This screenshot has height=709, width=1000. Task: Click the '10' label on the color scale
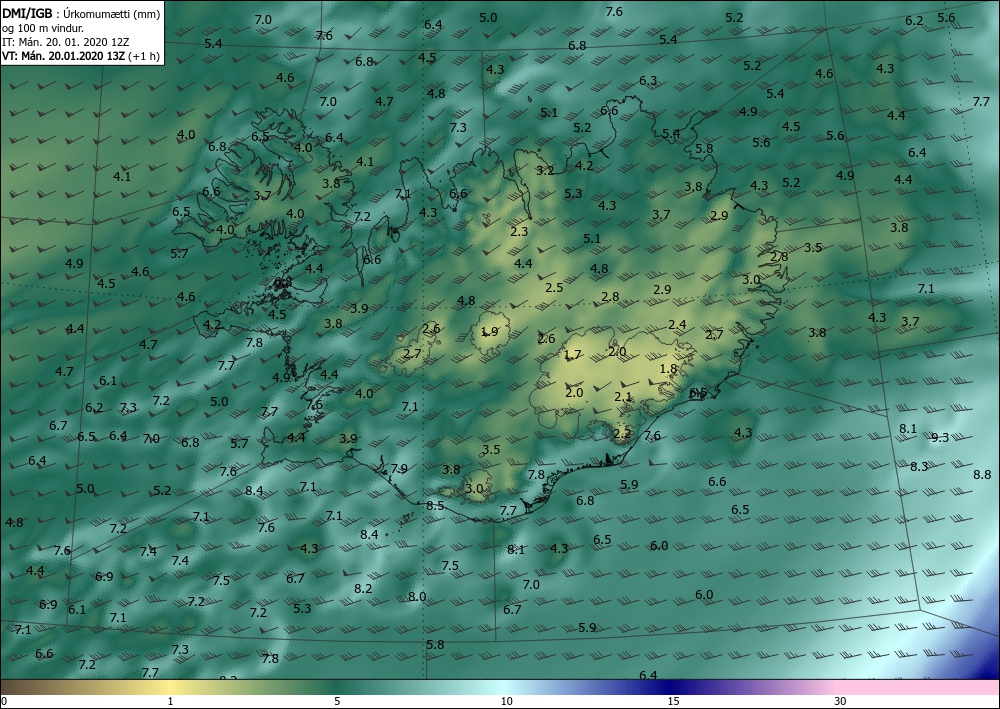(506, 702)
